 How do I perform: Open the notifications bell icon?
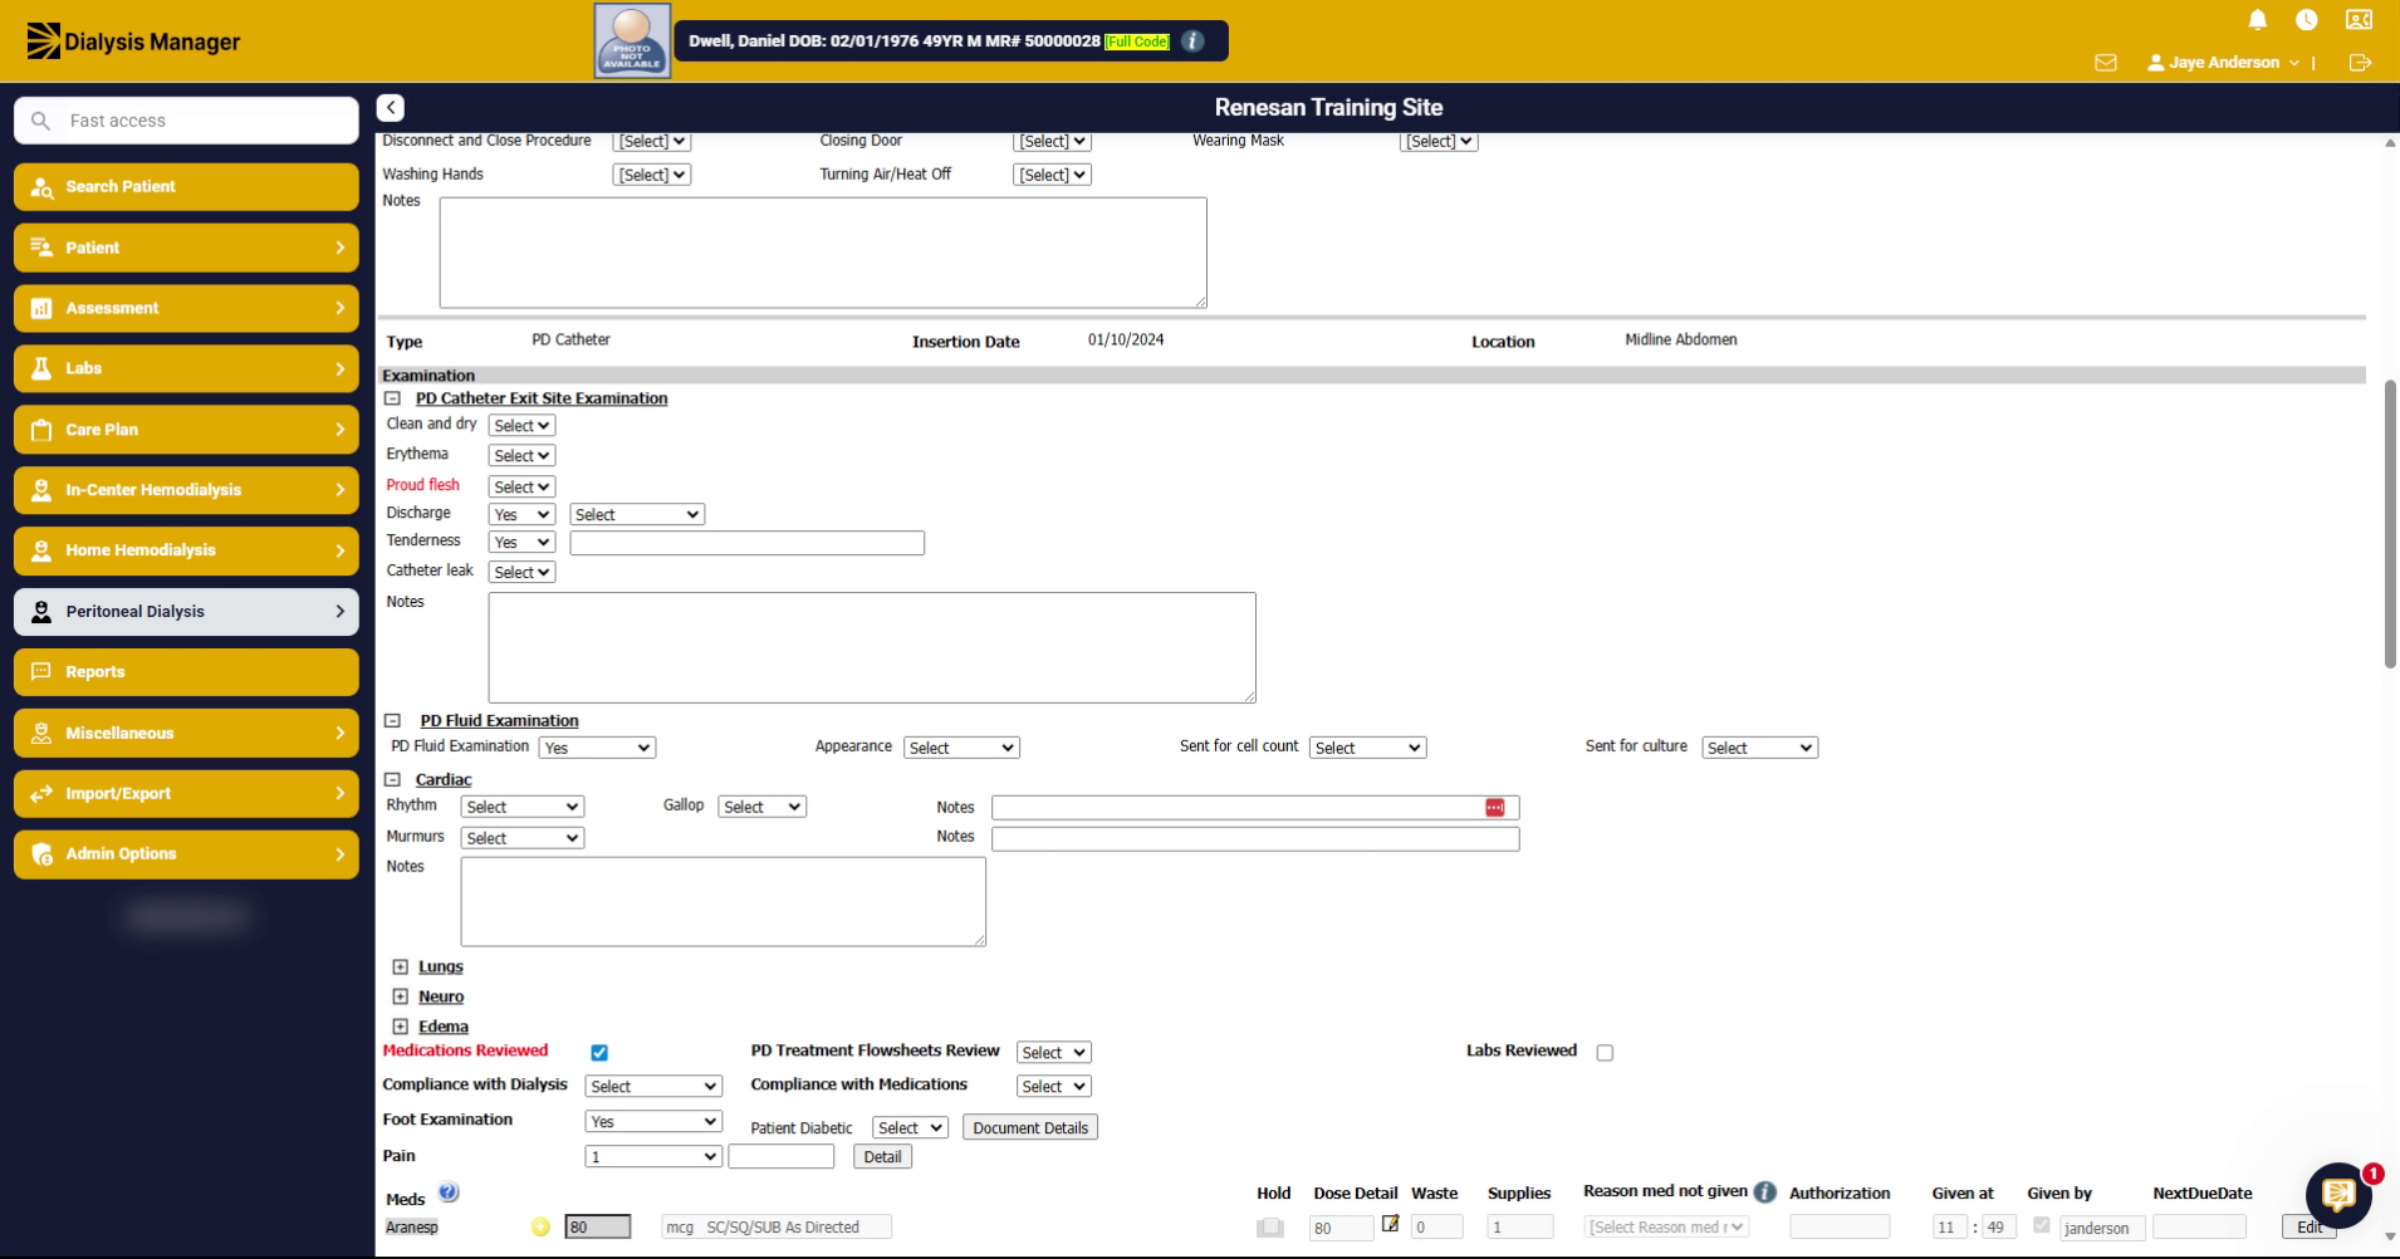(x=2257, y=20)
